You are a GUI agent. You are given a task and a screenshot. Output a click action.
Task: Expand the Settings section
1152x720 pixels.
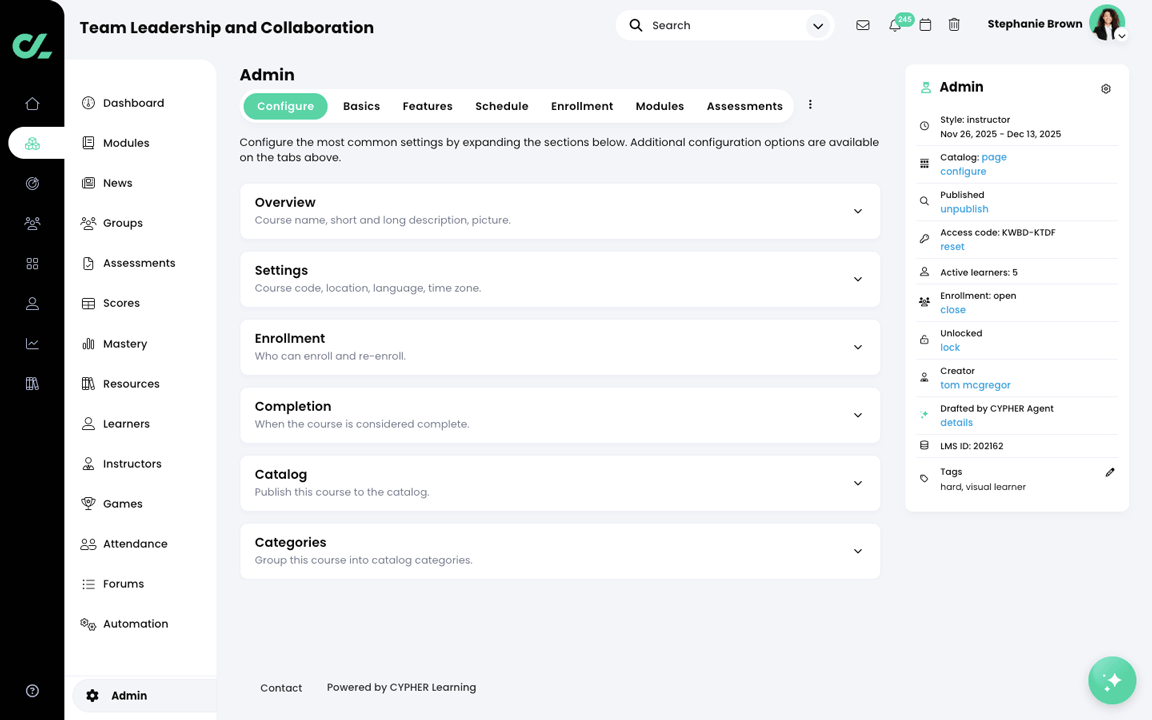coord(560,279)
